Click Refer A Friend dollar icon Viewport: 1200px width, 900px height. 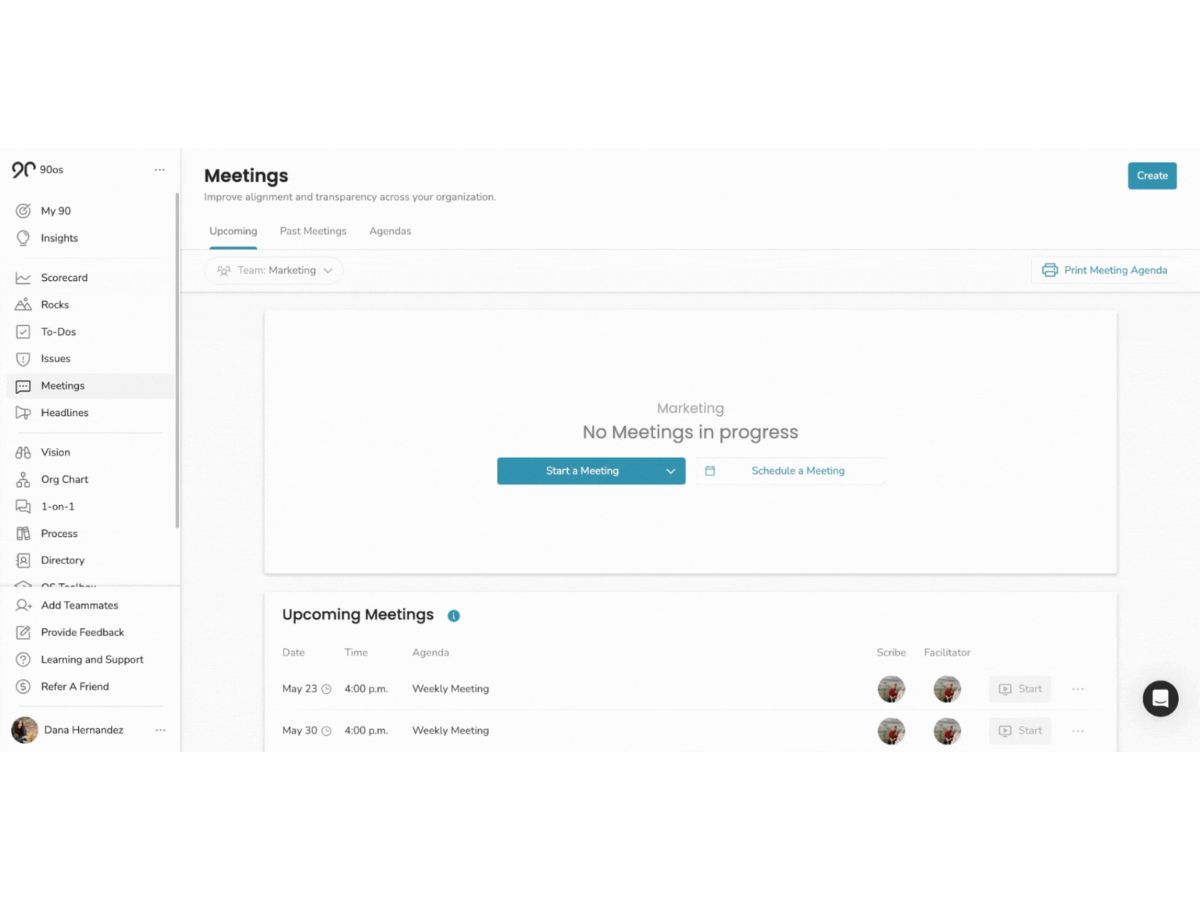tap(23, 687)
